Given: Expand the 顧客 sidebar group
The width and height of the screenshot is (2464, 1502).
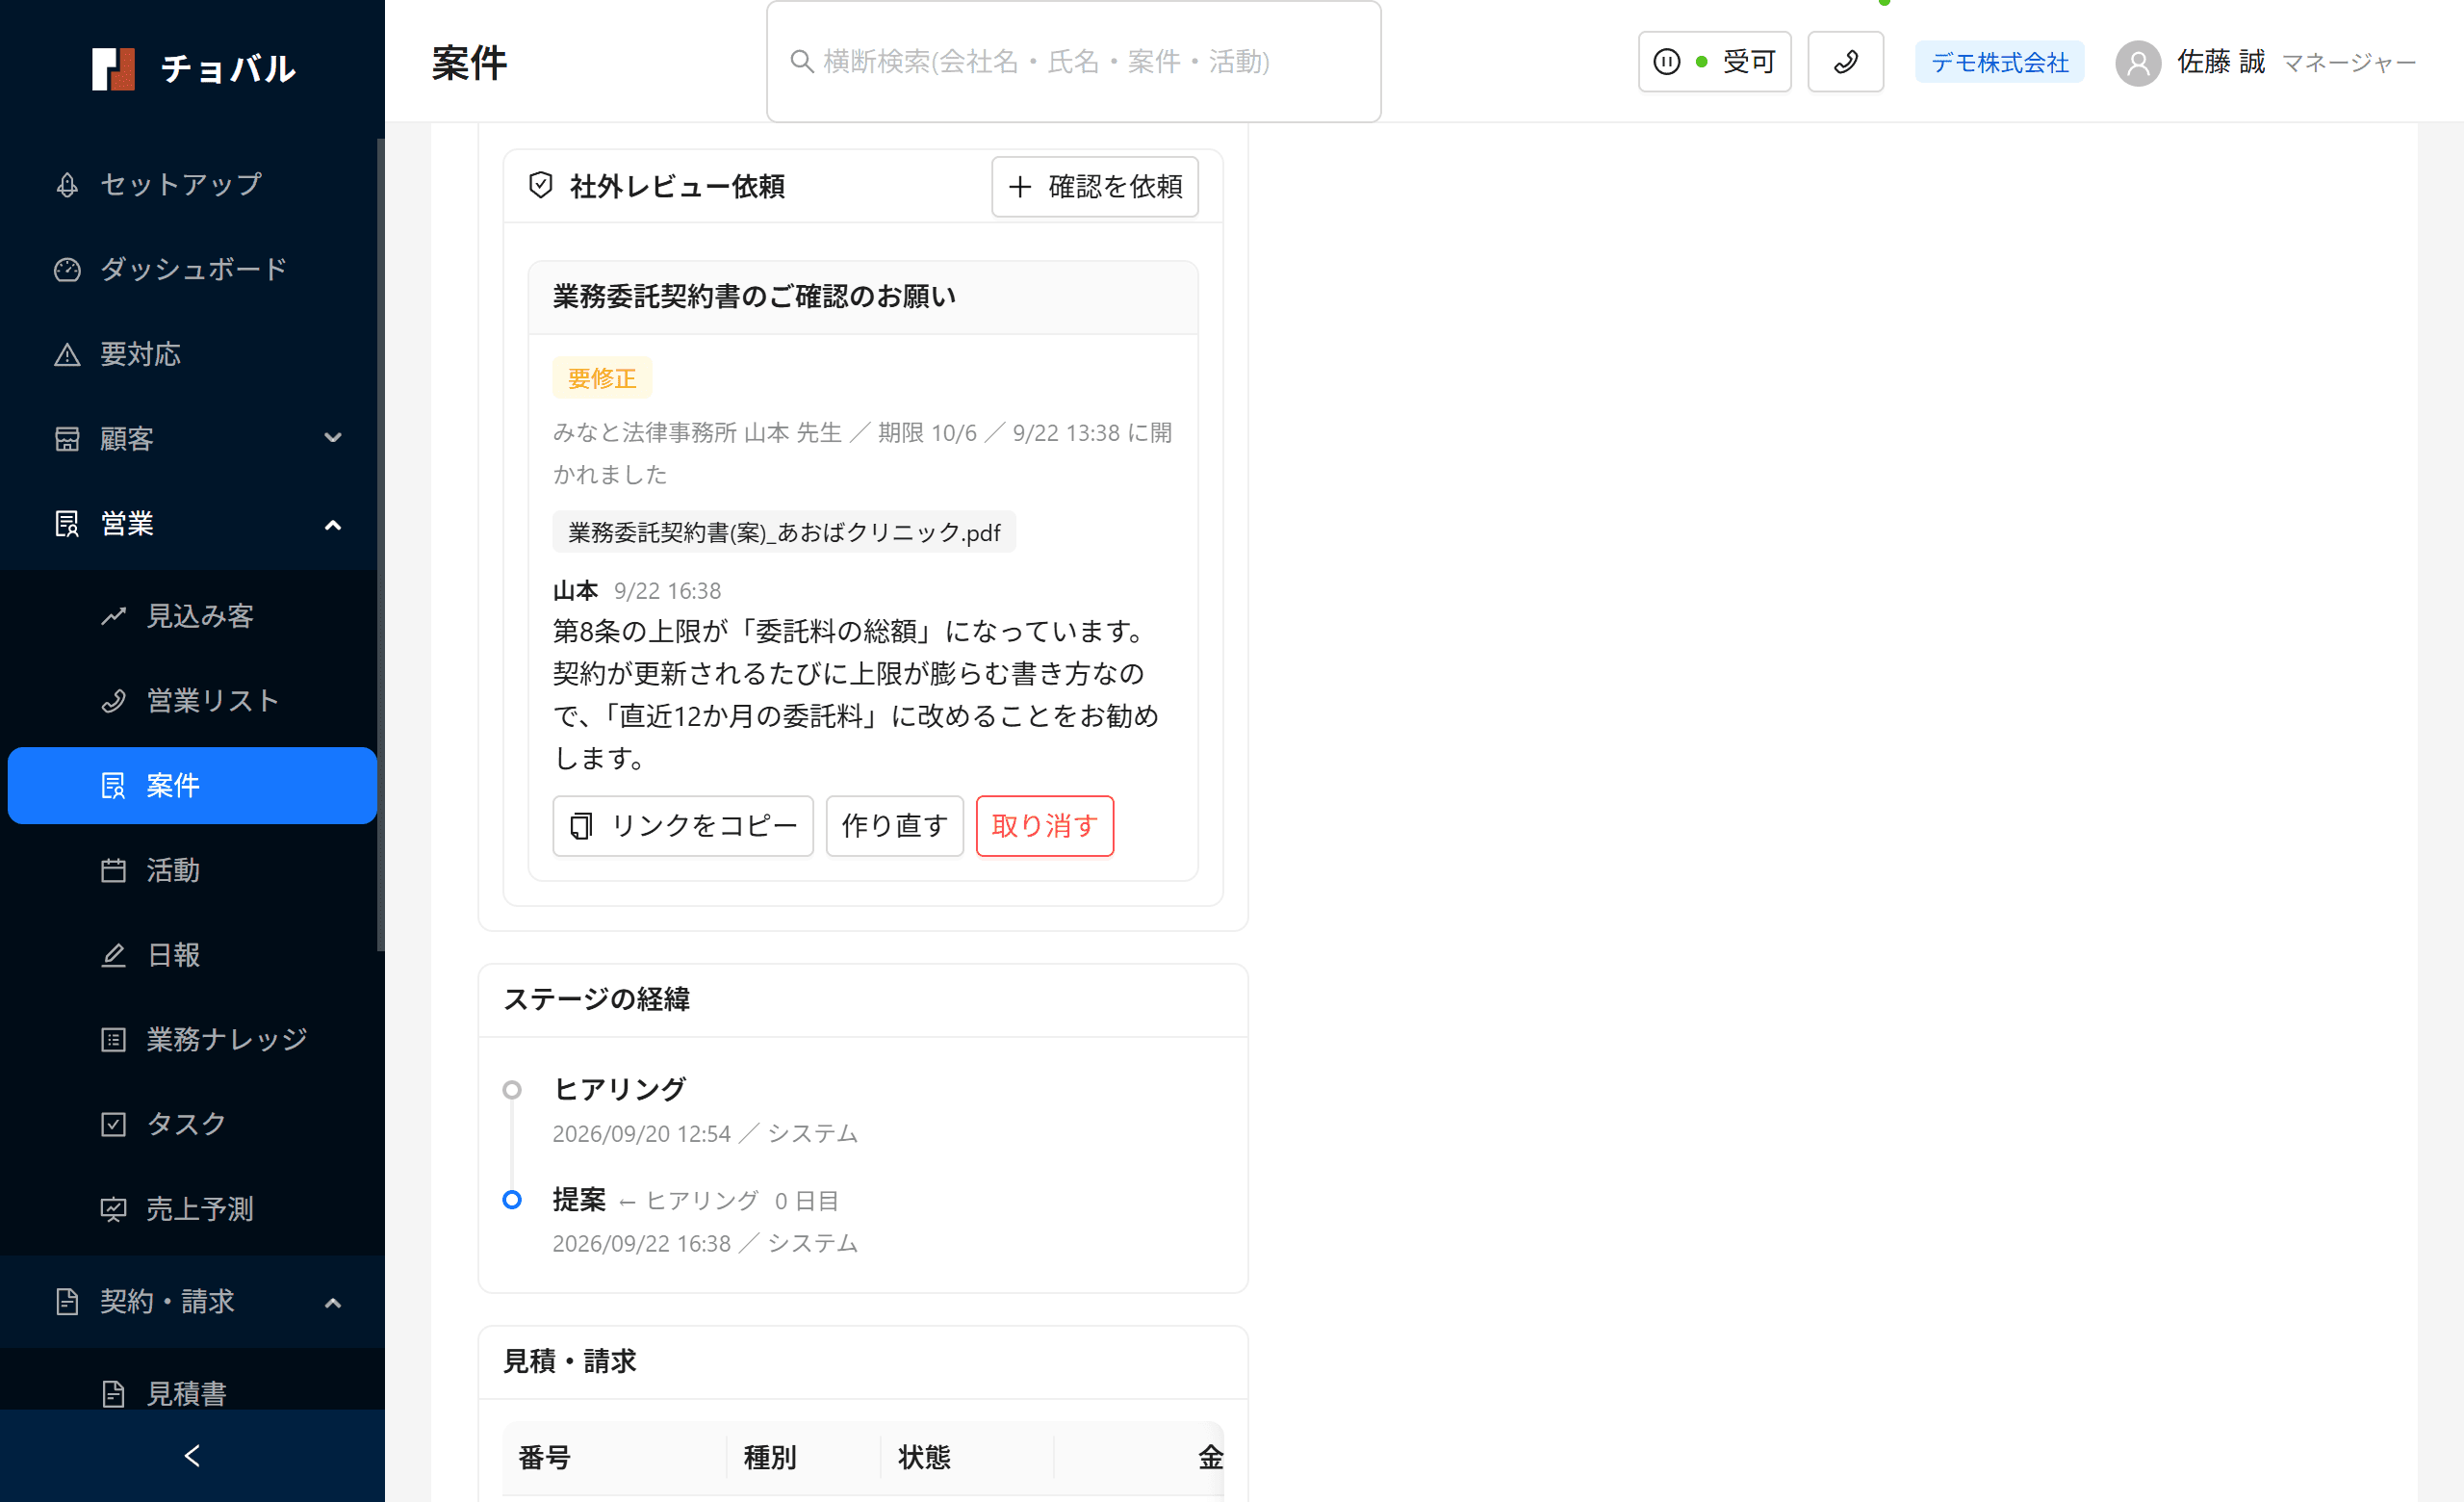Looking at the screenshot, I should (191, 438).
